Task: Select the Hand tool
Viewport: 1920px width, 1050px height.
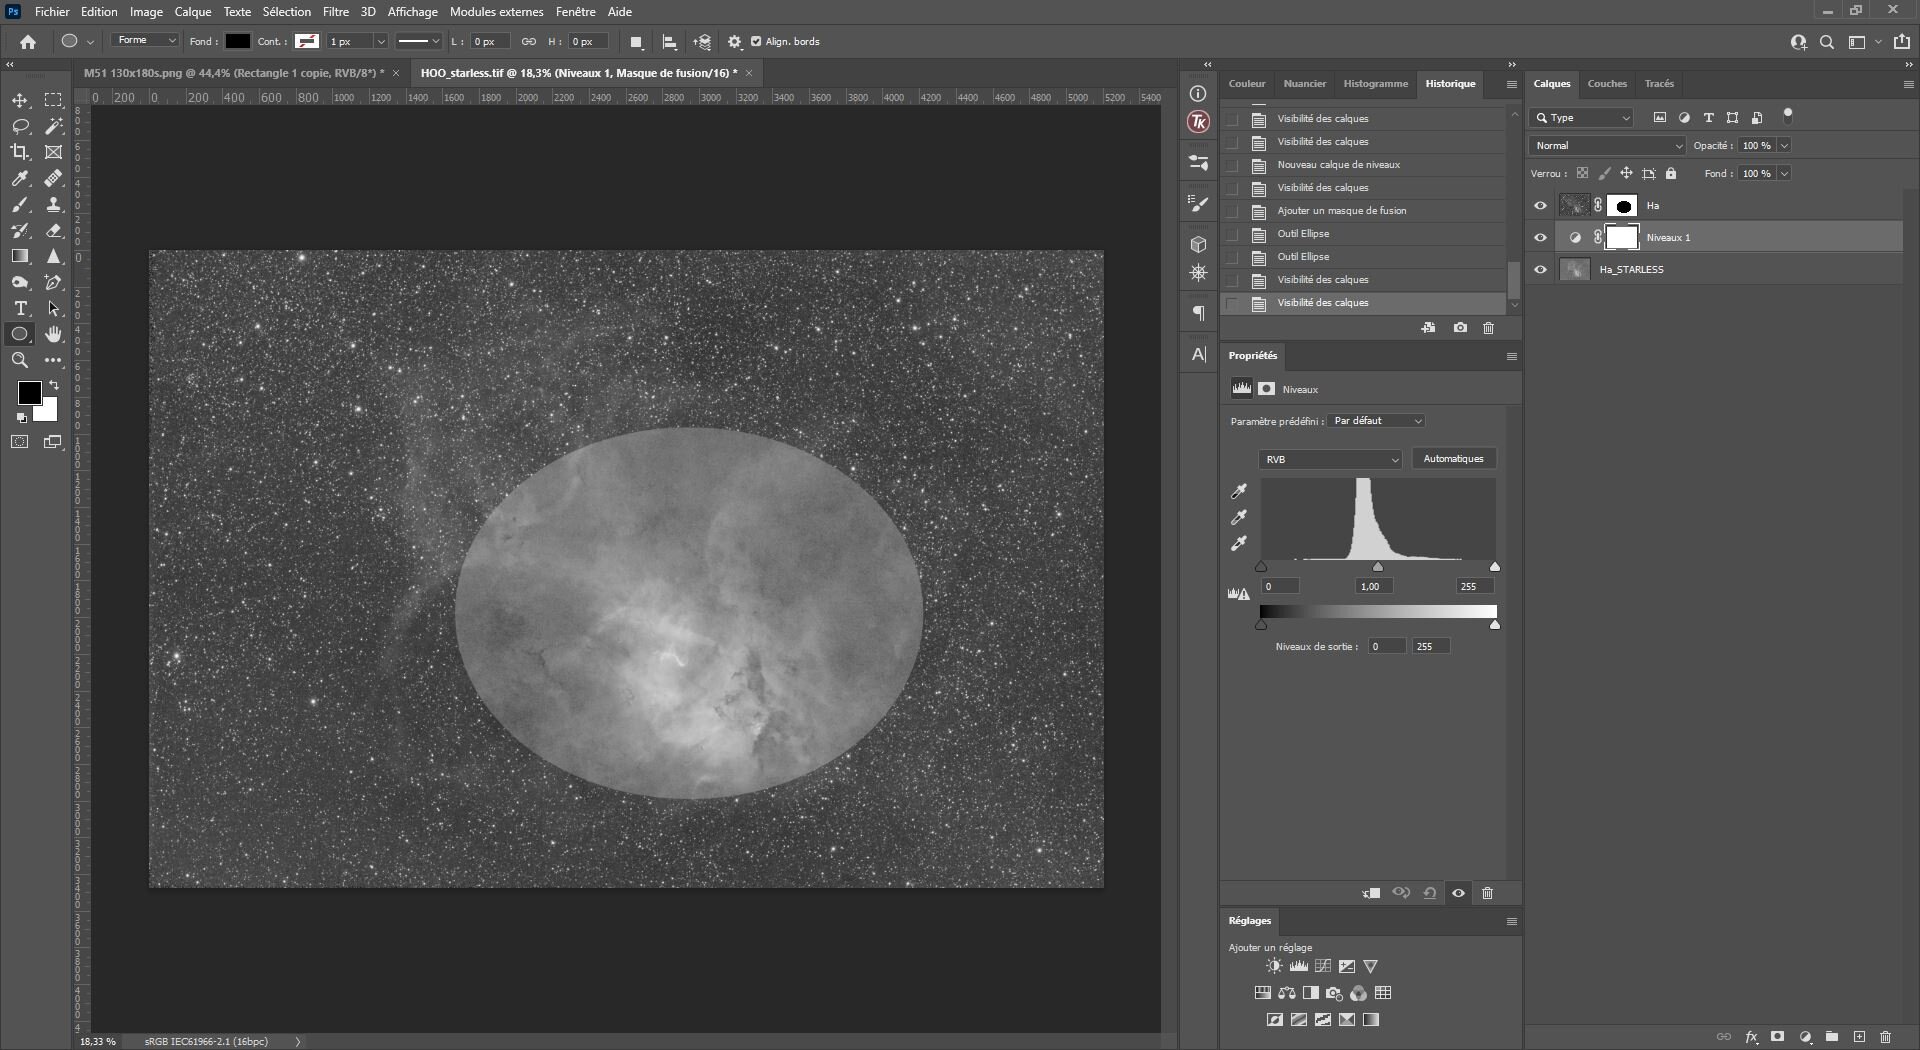Action: pos(53,334)
